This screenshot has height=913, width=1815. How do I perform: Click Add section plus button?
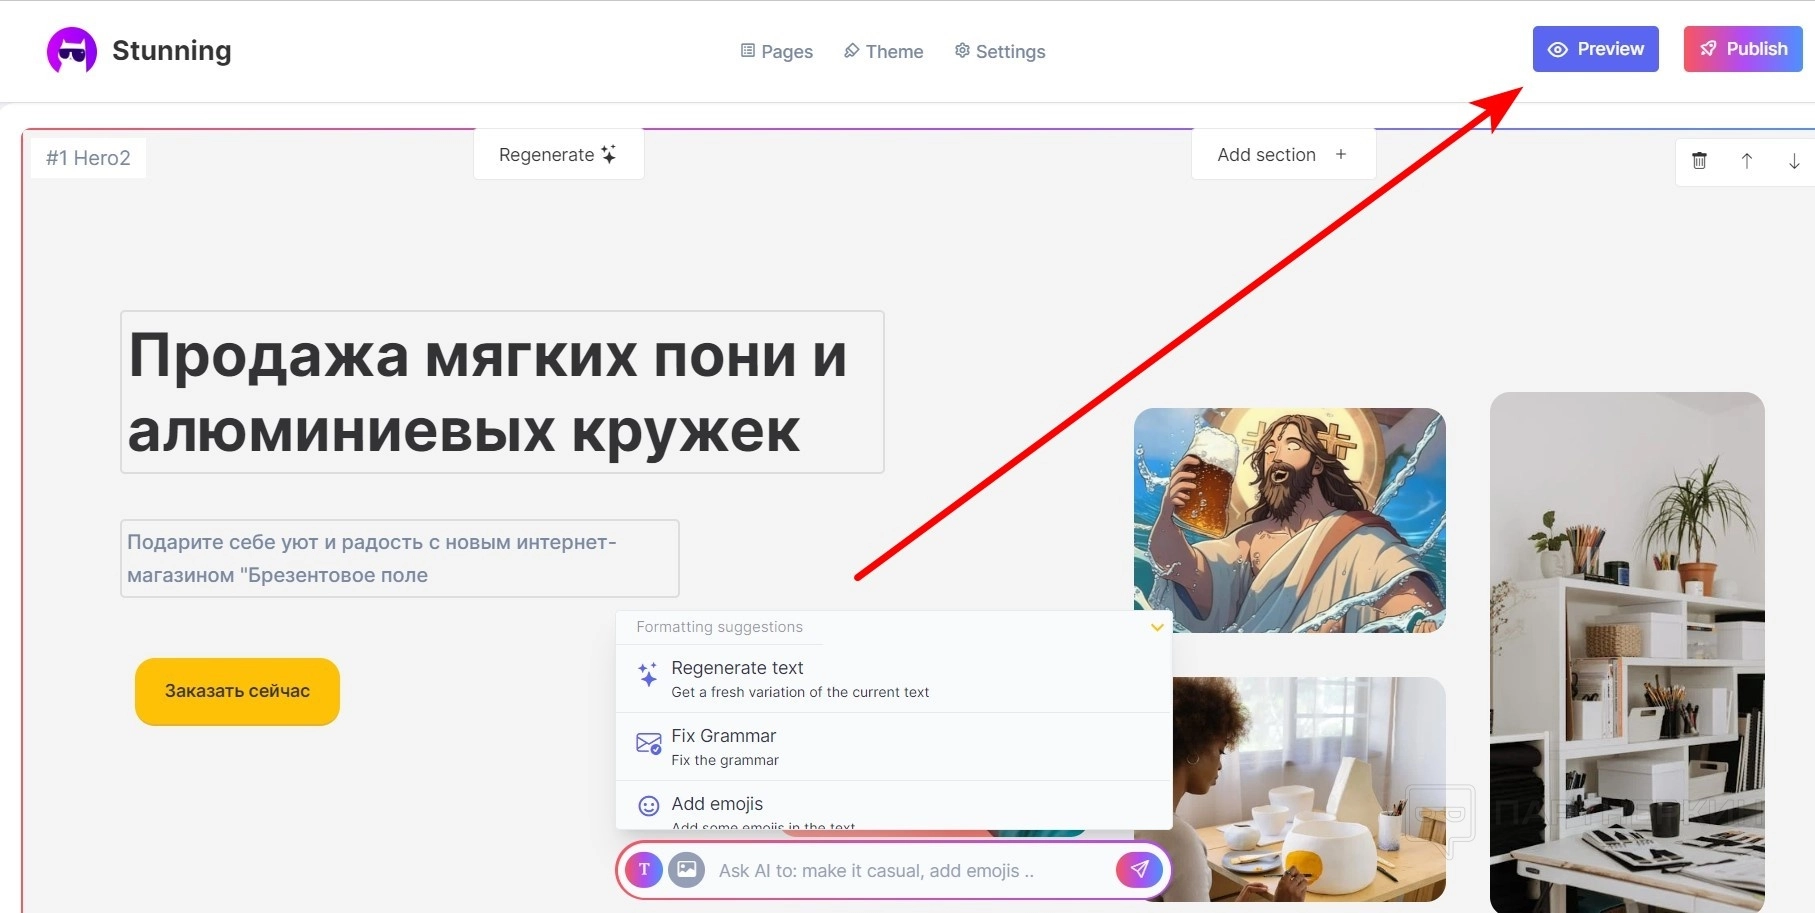tap(1283, 155)
